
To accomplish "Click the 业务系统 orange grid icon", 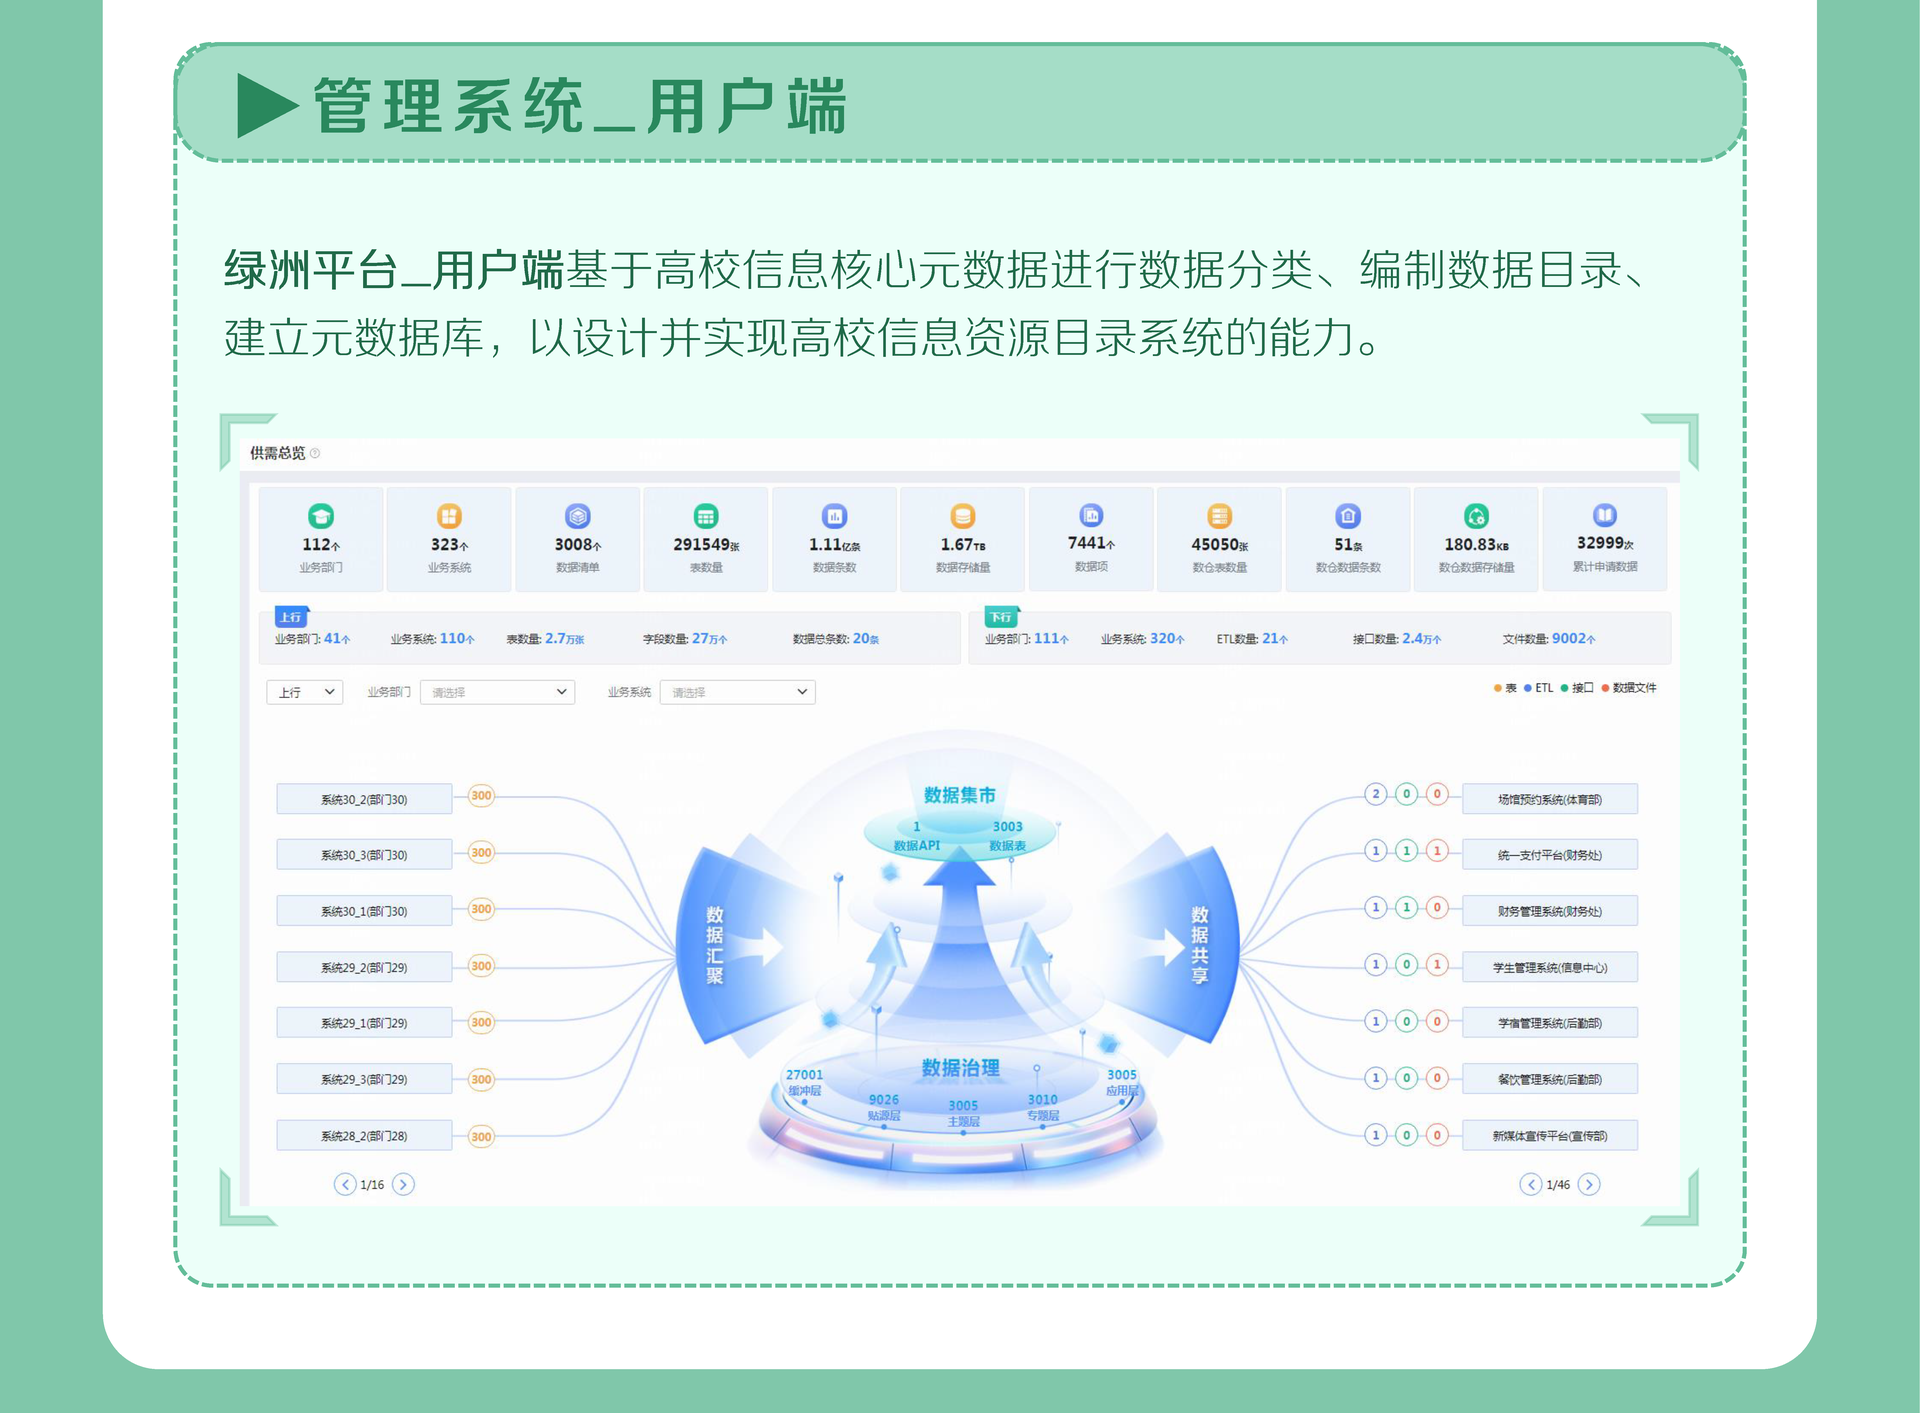I will point(449,516).
